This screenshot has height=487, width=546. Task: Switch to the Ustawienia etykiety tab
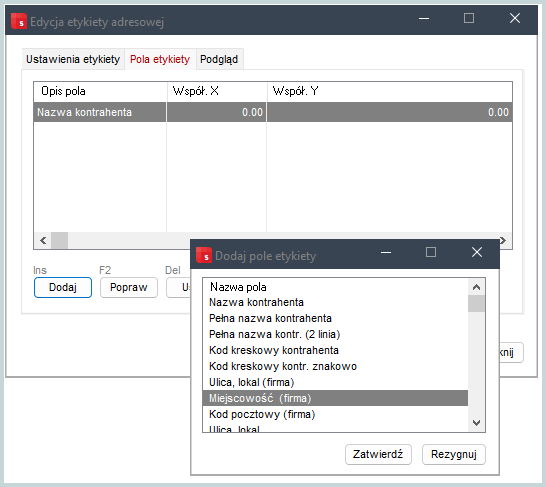click(73, 60)
